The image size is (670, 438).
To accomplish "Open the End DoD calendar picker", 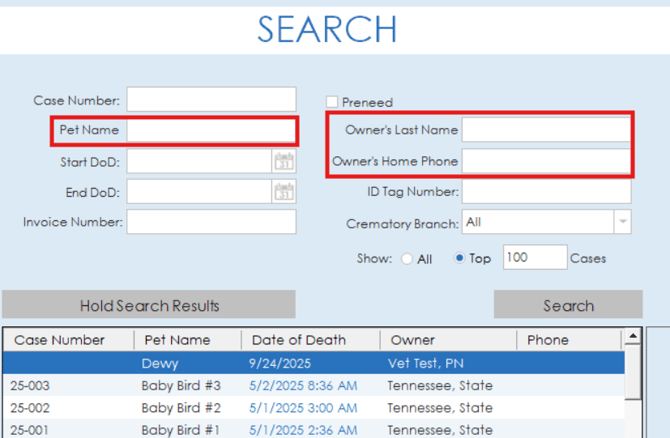I will click(x=284, y=191).
